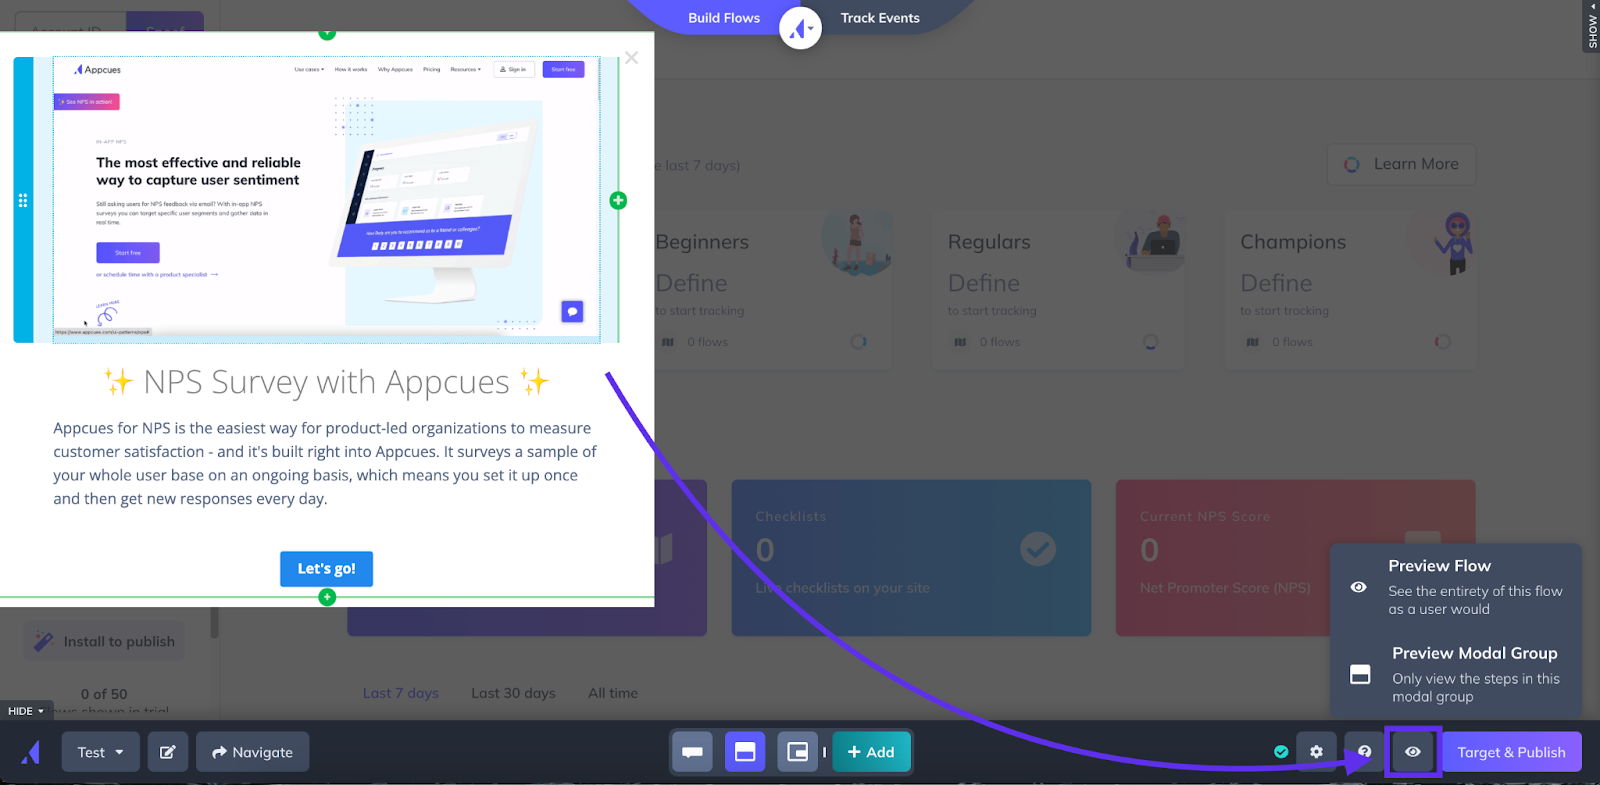Click Regulars progress ring indicator
This screenshot has width=1600, height=785.
tap(1150, 342)
